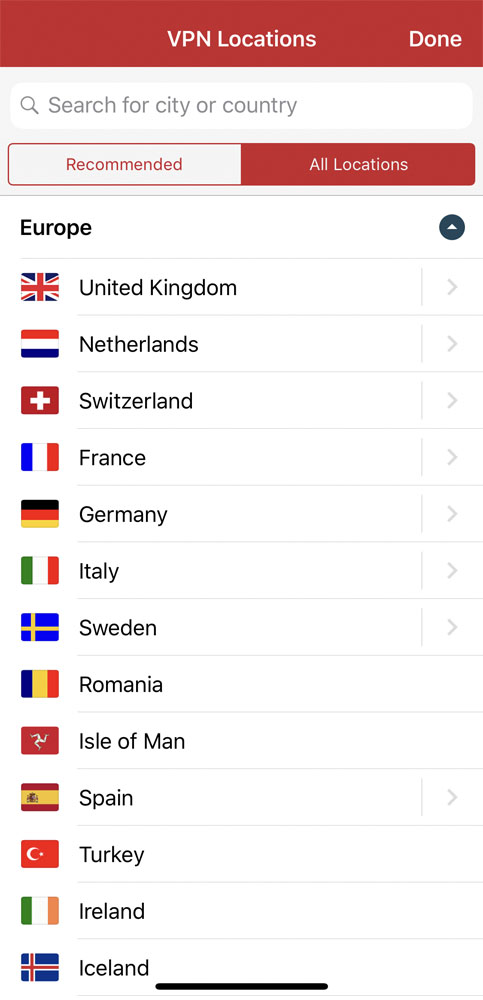The height and width of the screenshot is (1000, 483).
Task: Collapse the Europe section arrow
Action: click(x=452, y=228)
